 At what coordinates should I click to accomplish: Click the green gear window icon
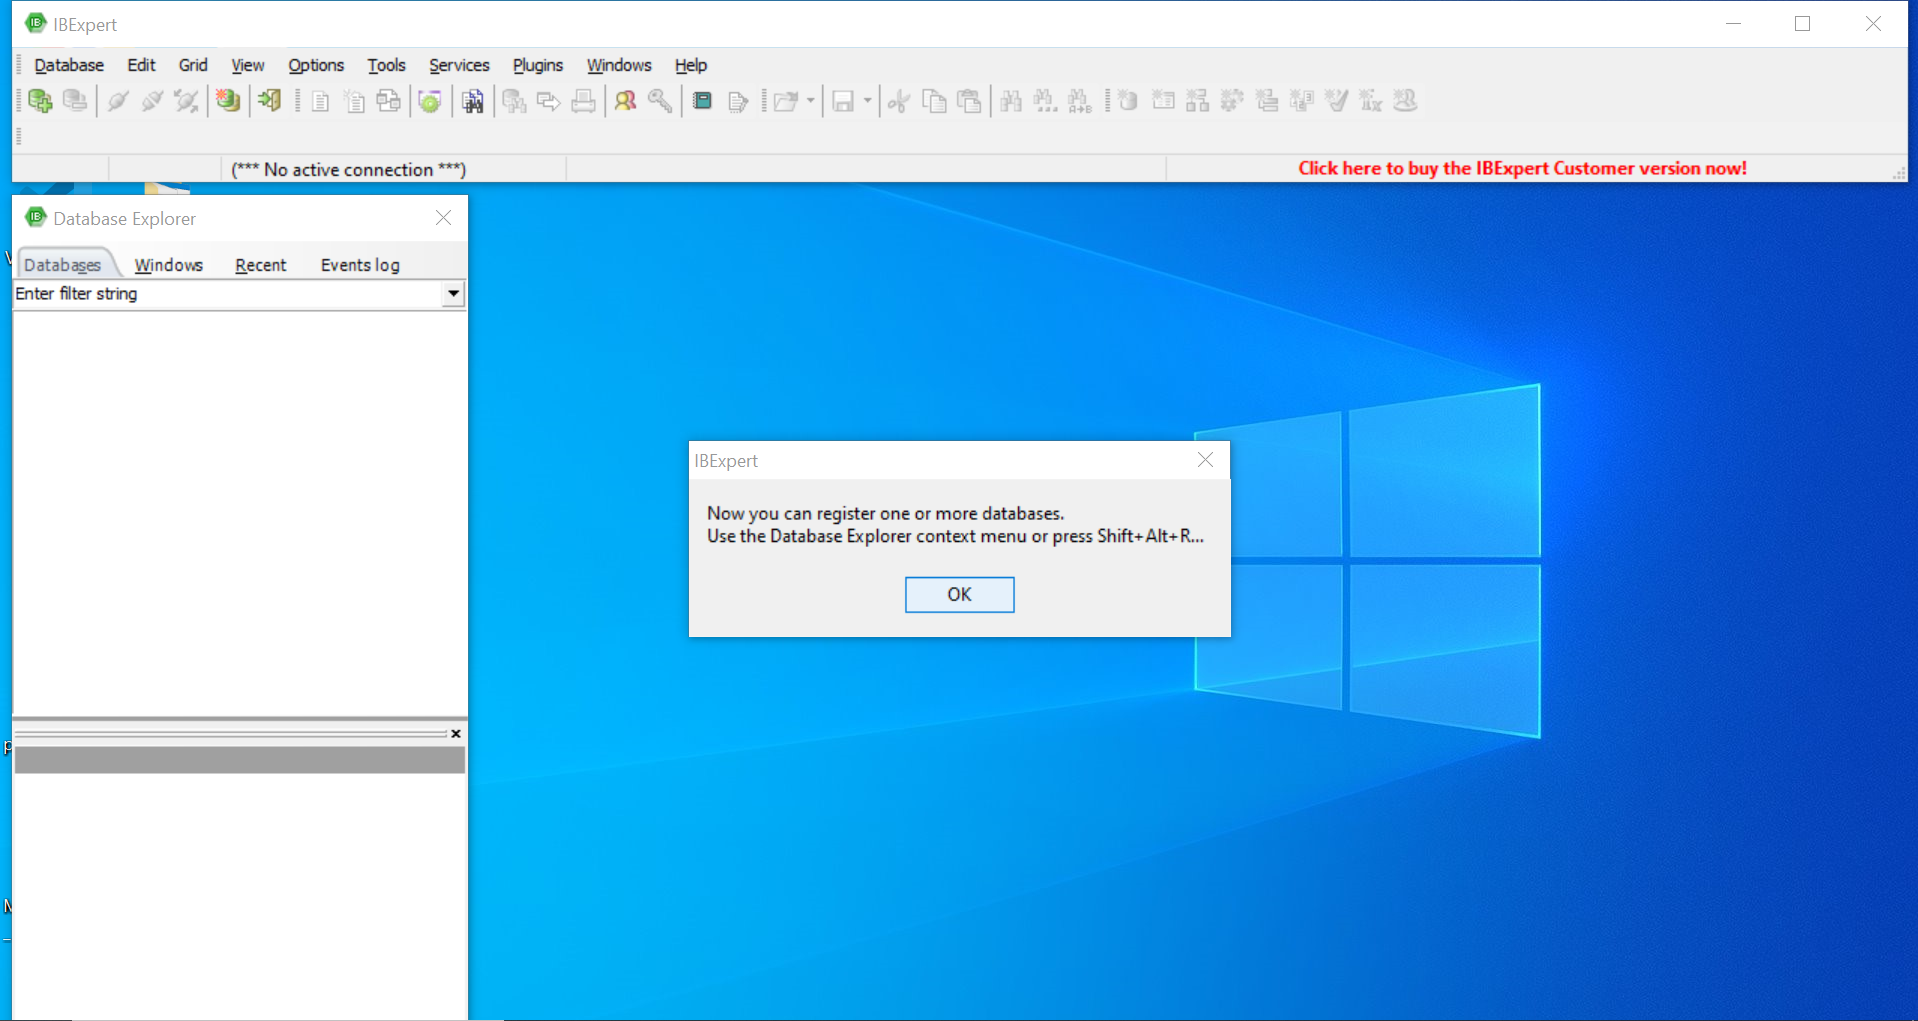(x=431, y=101)
